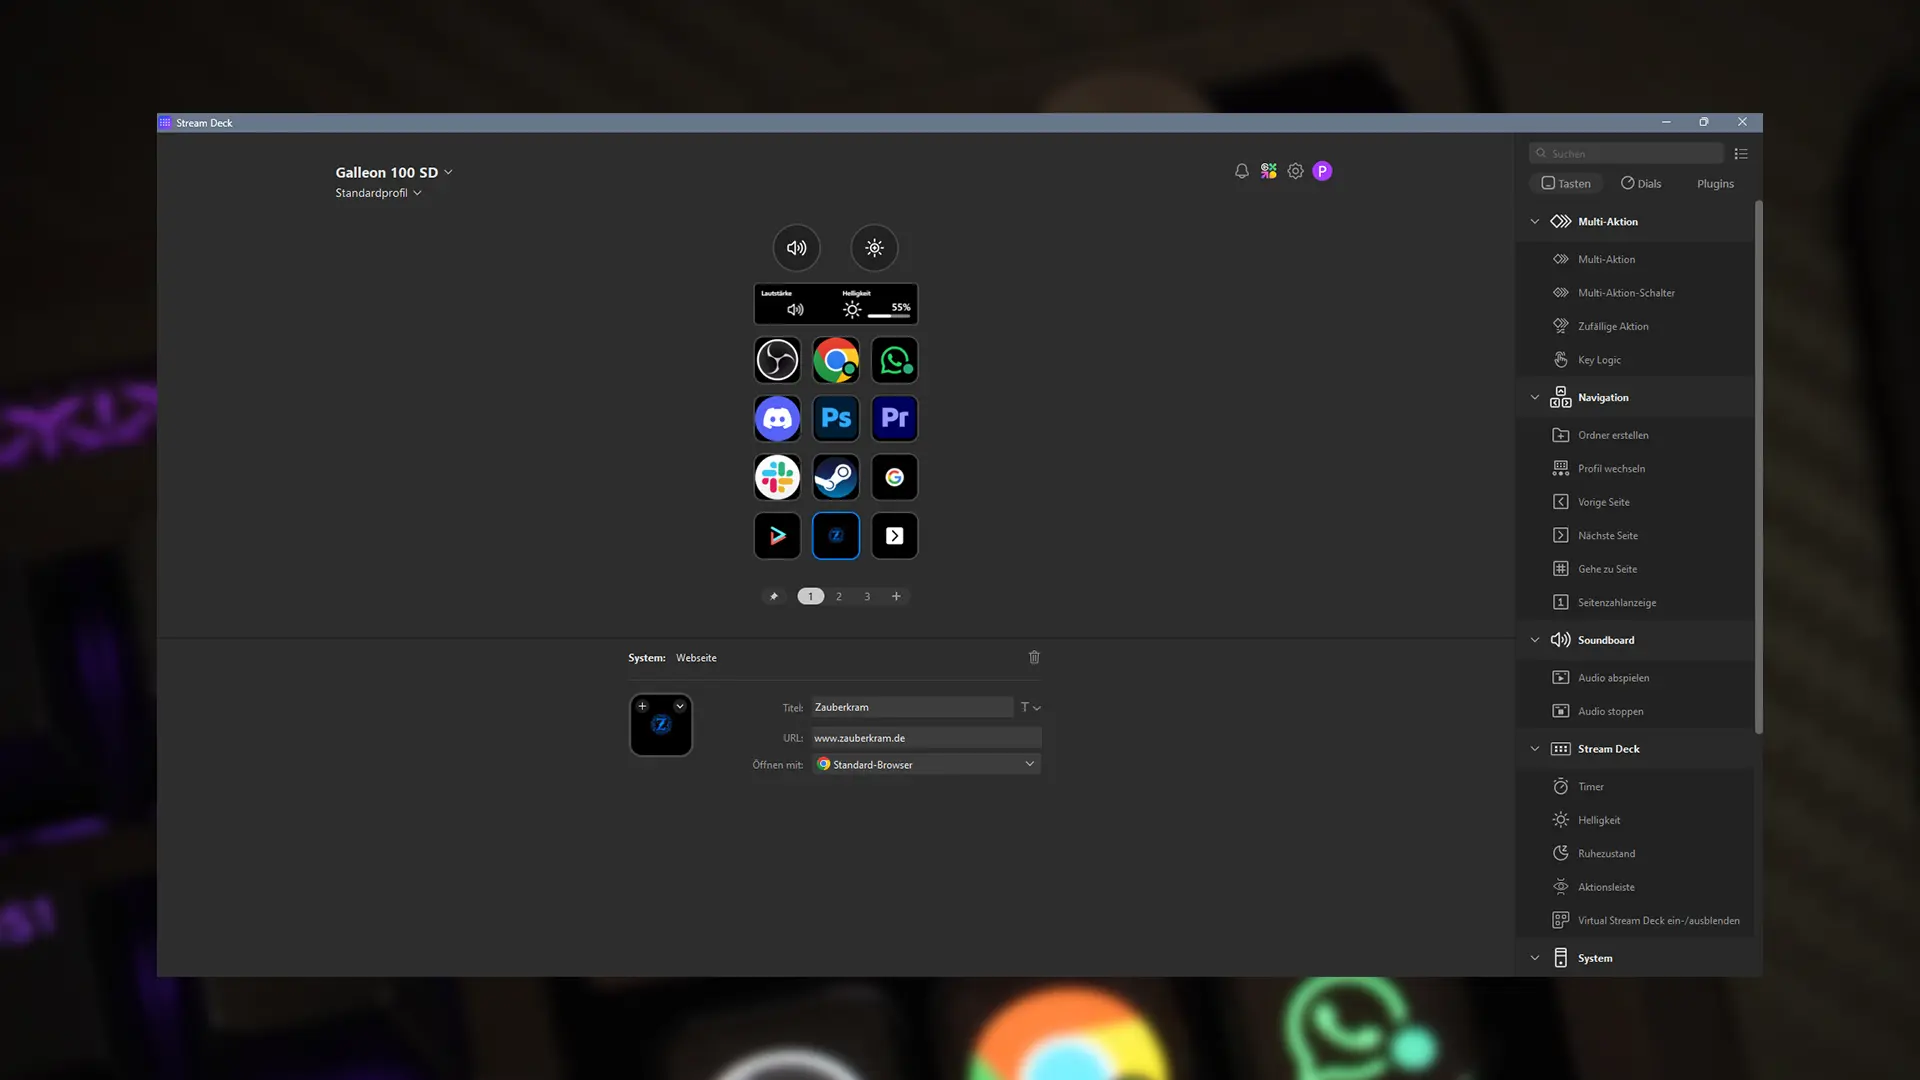Switch to the Dials tab
Image resolution: width=1920 pixels, height=1080 pixels.
(x=1641, y=184)
